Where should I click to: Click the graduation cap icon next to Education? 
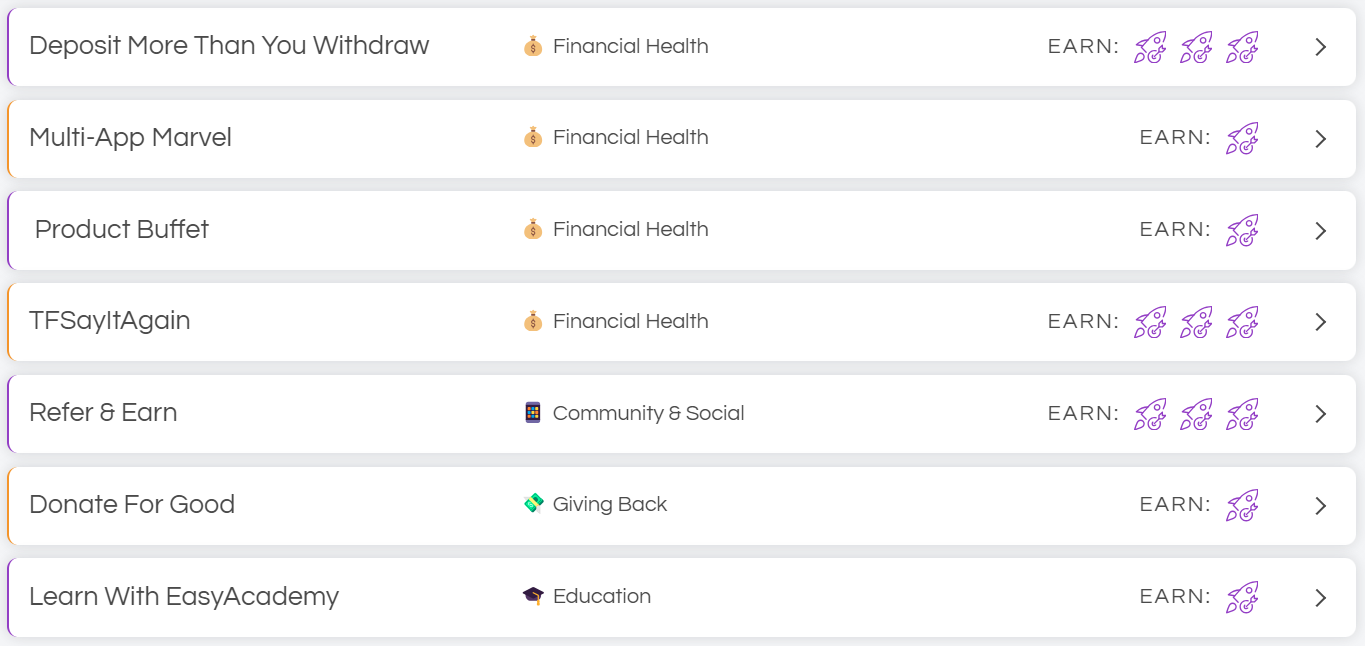pos(533,596)
